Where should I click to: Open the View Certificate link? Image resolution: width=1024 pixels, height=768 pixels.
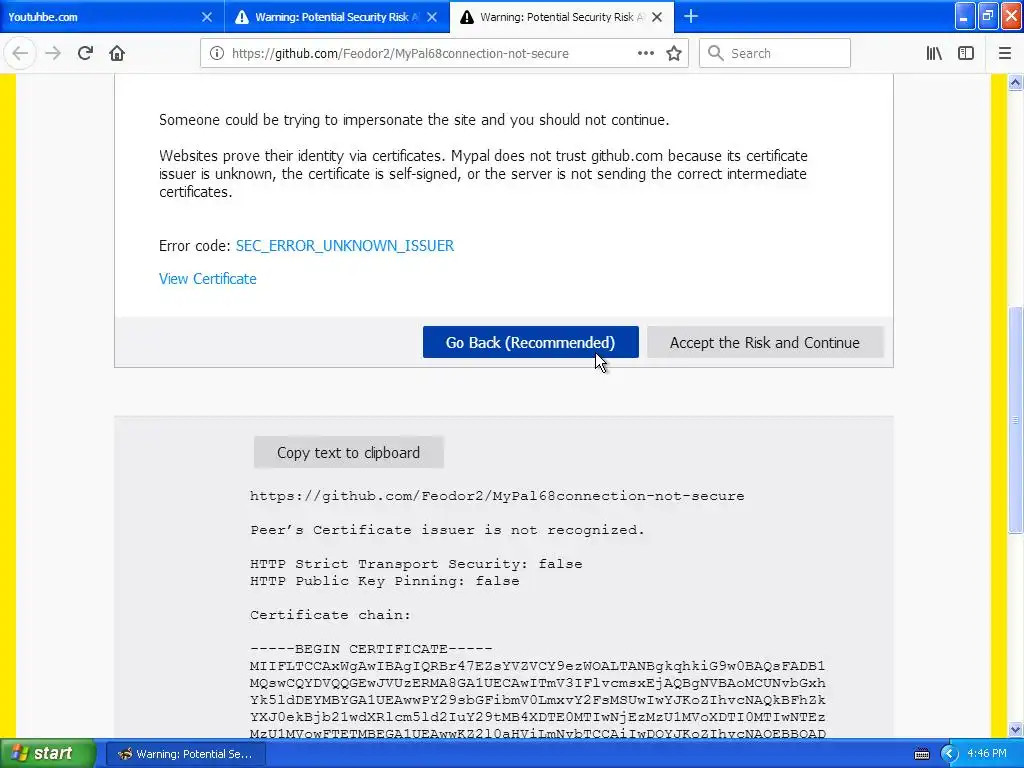pyautogui.click(x=208, y=279)
